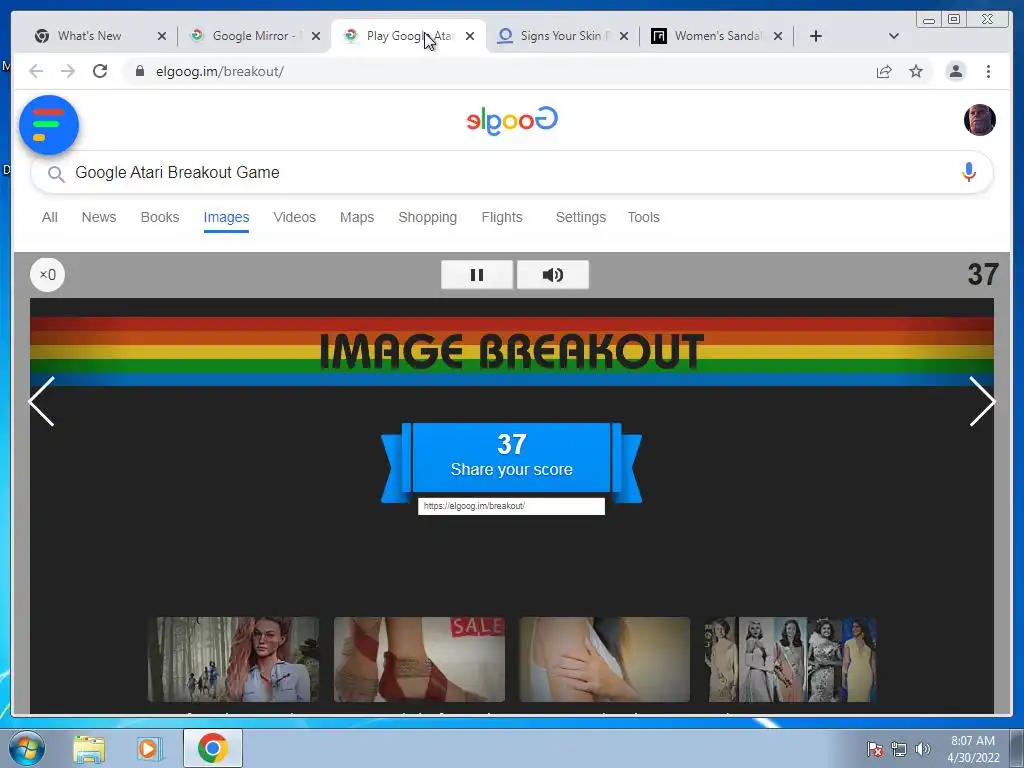Open the Action Center flag icon
1024x768 pixels.
coord(875,749)
